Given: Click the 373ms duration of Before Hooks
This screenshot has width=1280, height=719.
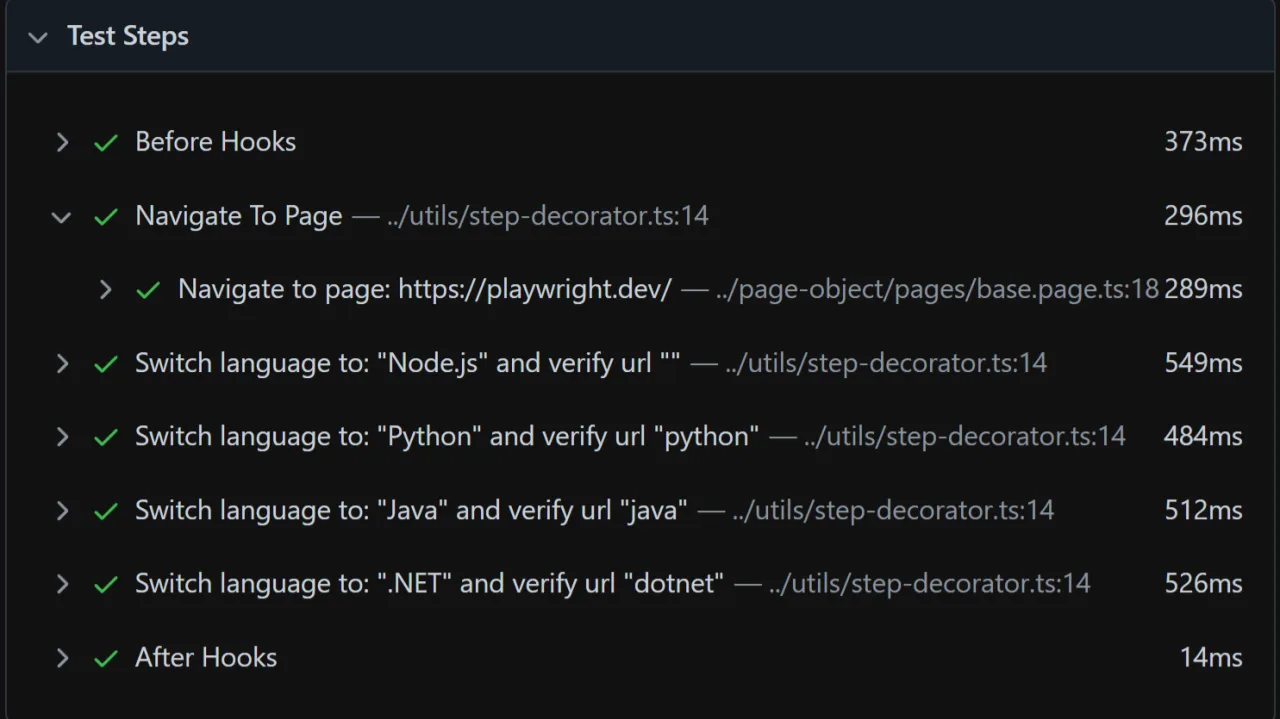Looking at the screenshot, I should [x=1203, y=142].
